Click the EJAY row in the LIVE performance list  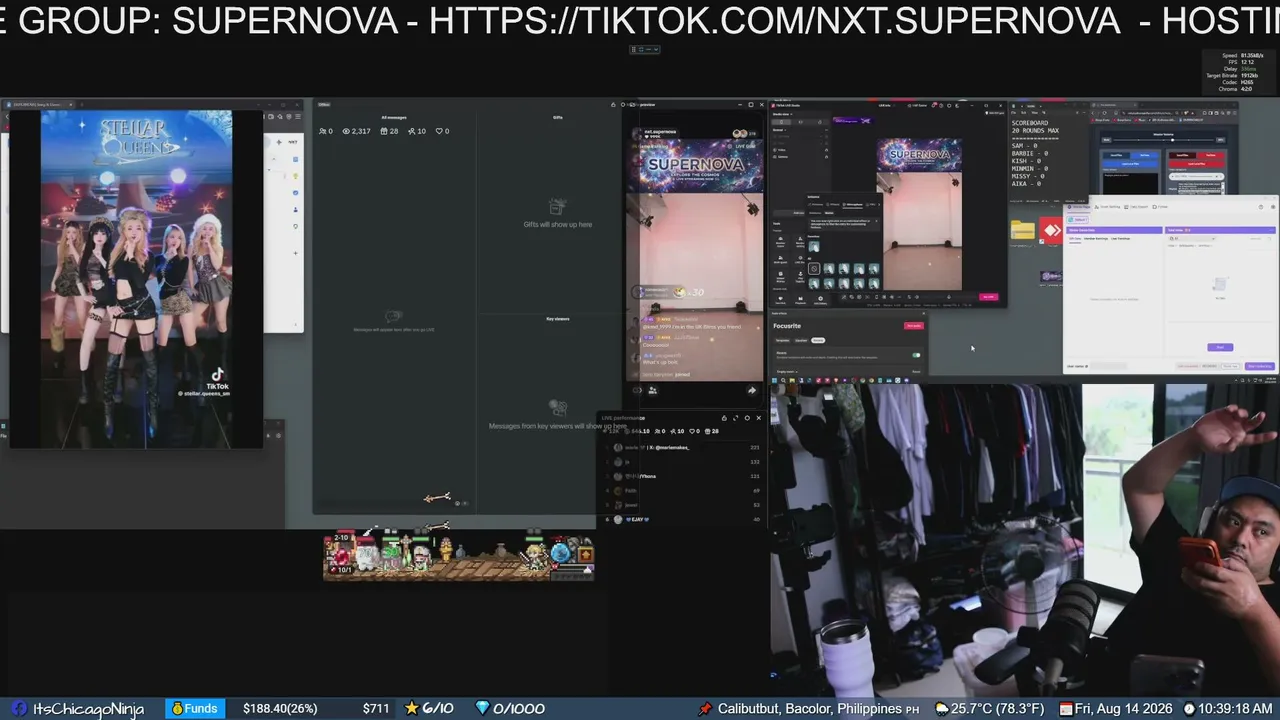tap(684, 519)
